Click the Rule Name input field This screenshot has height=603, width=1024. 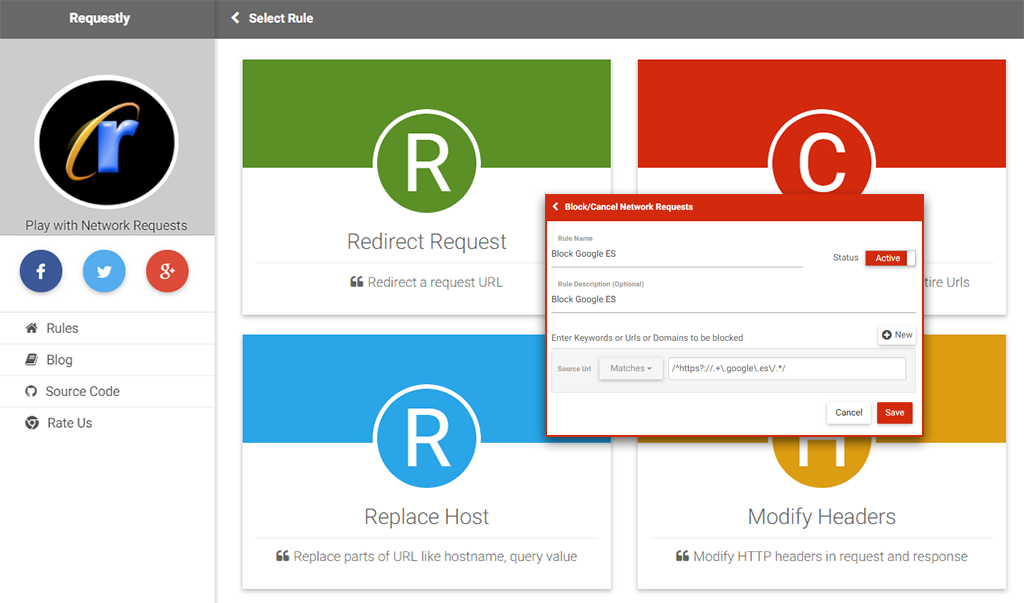click(677, 254)
